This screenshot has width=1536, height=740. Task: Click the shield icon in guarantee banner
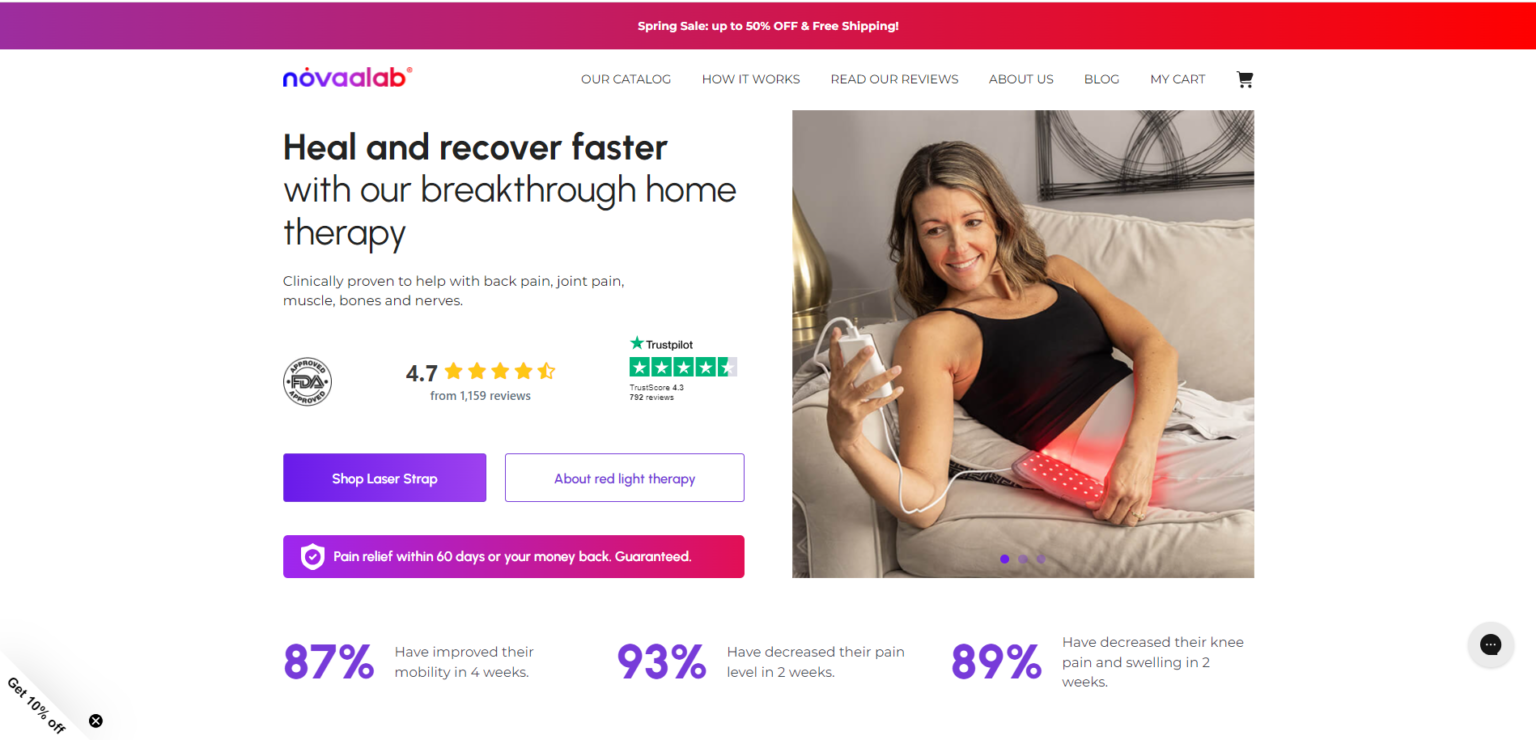(313, 557)
